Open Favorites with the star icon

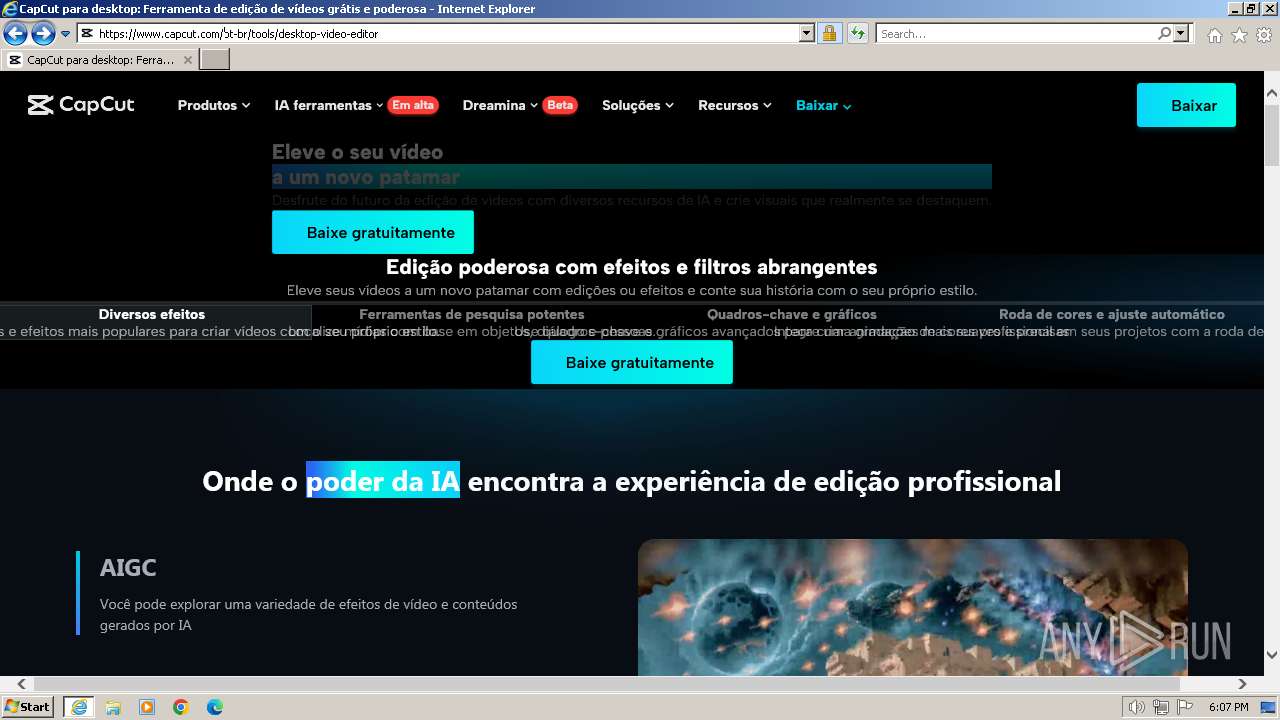coord(1239,35)
